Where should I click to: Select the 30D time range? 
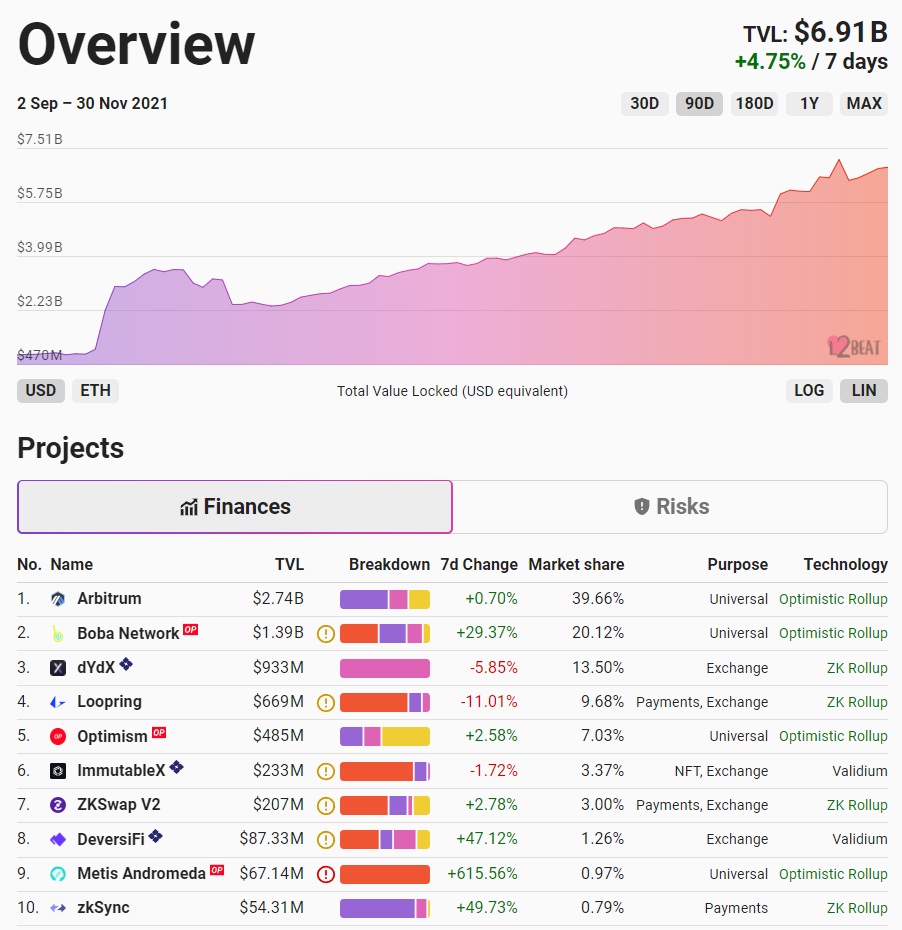[x=644, y=103]
